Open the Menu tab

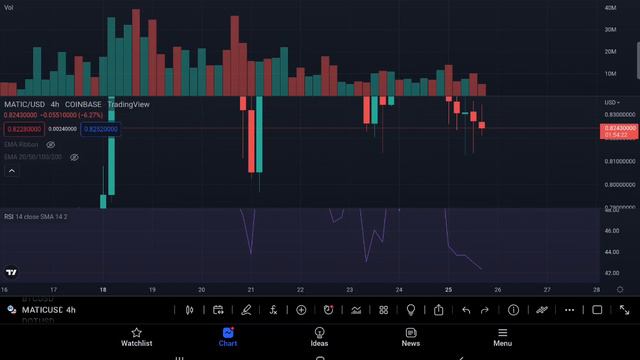[x=502, y=338]
